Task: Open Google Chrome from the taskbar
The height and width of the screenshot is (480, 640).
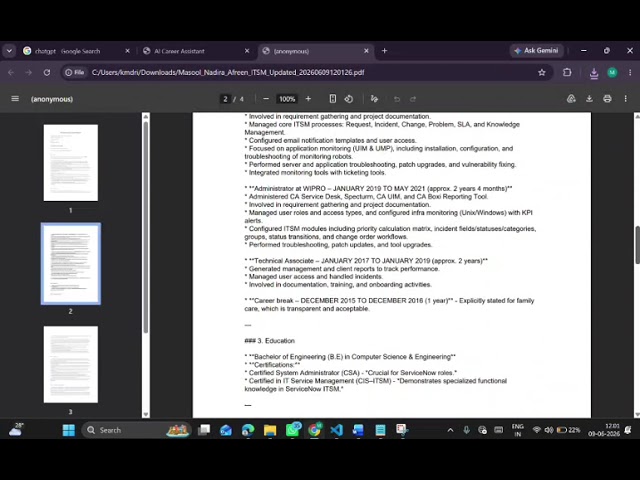Action: [314, 430]
